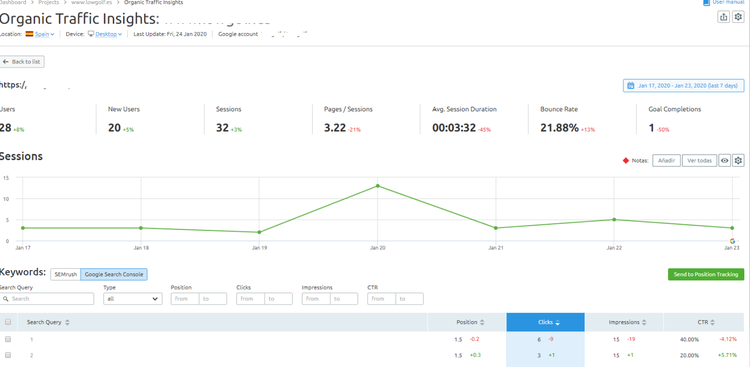Click the desktop monitor icon
Screen dimensions: 750x367
coord(91,34)
